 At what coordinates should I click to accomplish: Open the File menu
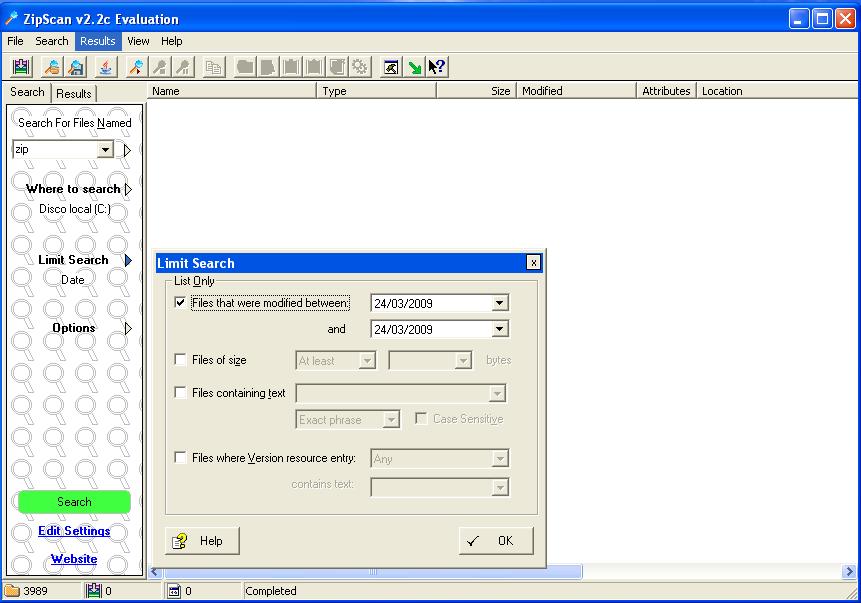pos(15,41)
